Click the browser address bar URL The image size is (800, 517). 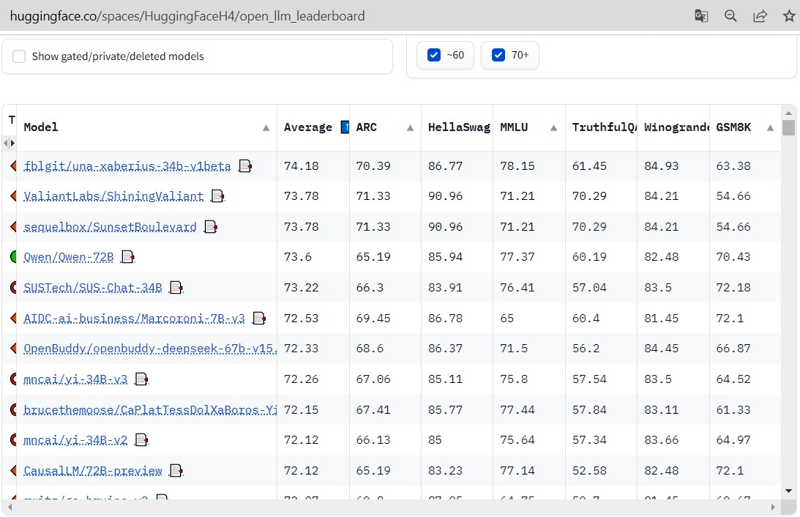point(187,16)
